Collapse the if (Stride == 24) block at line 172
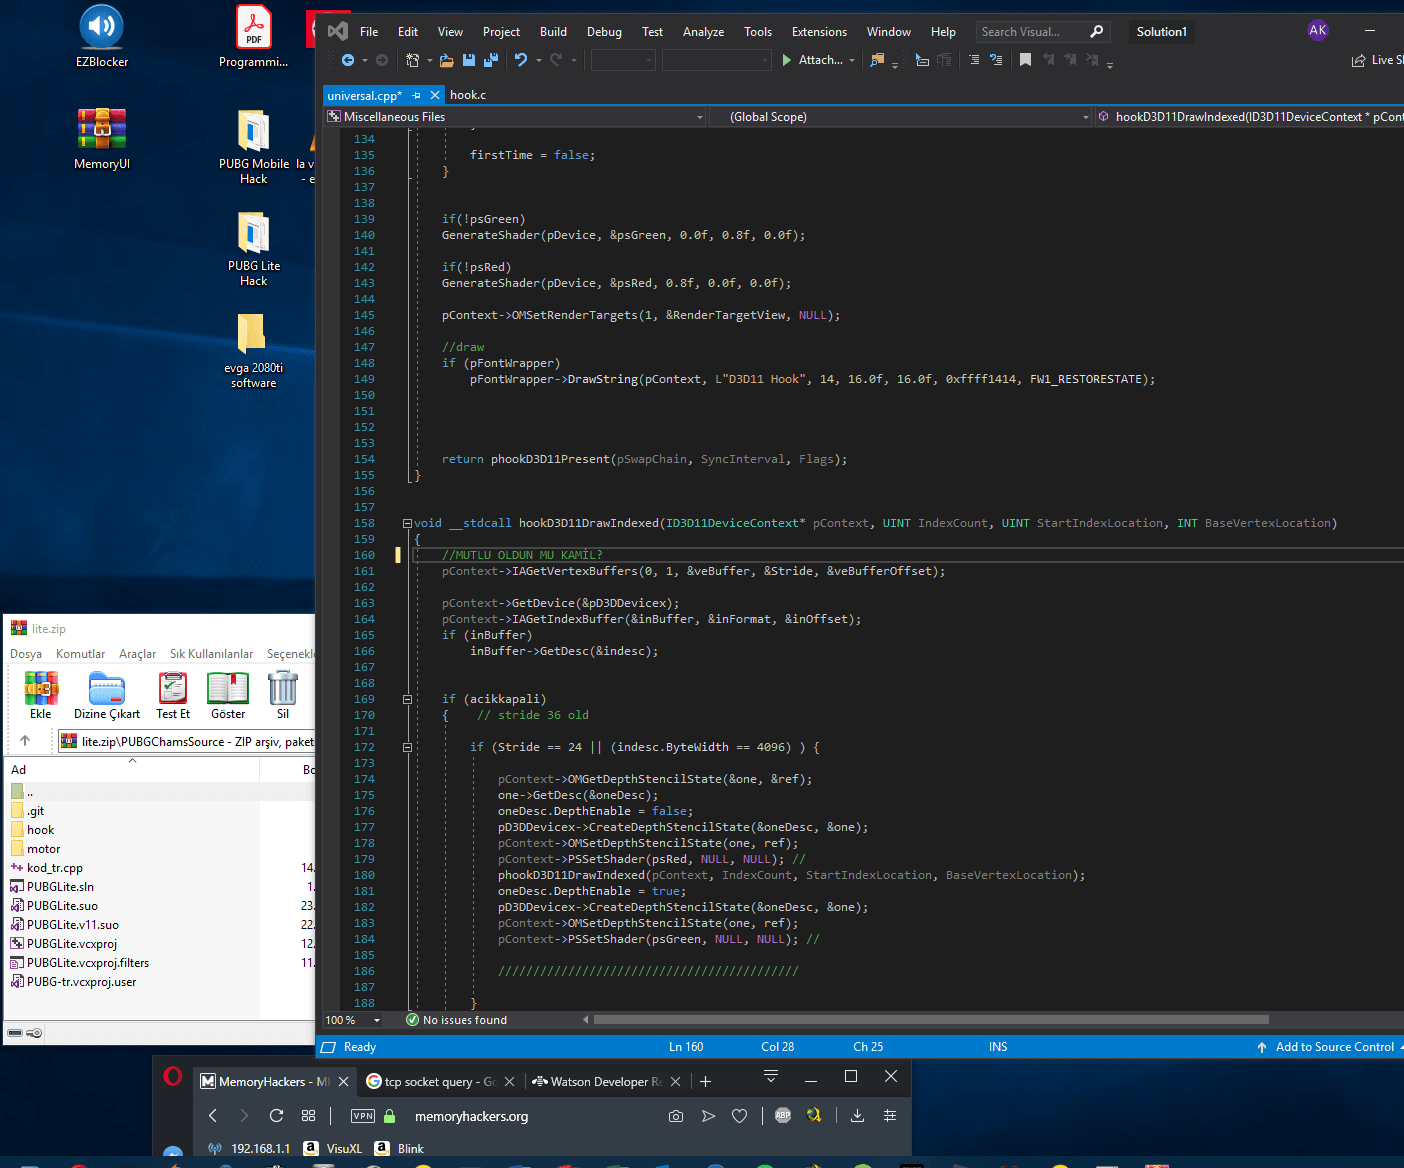 [408, 747]
